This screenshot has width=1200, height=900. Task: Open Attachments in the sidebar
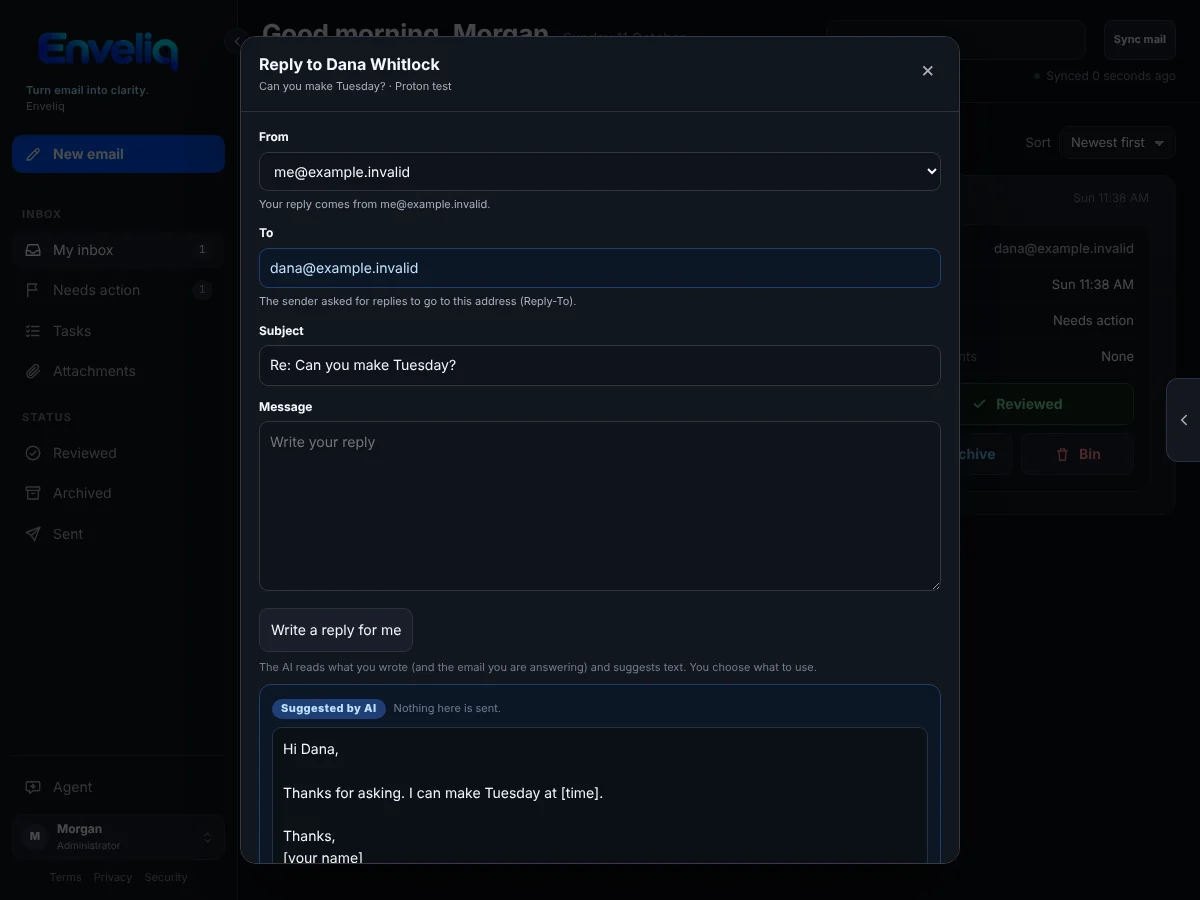(x=118, y=371)
